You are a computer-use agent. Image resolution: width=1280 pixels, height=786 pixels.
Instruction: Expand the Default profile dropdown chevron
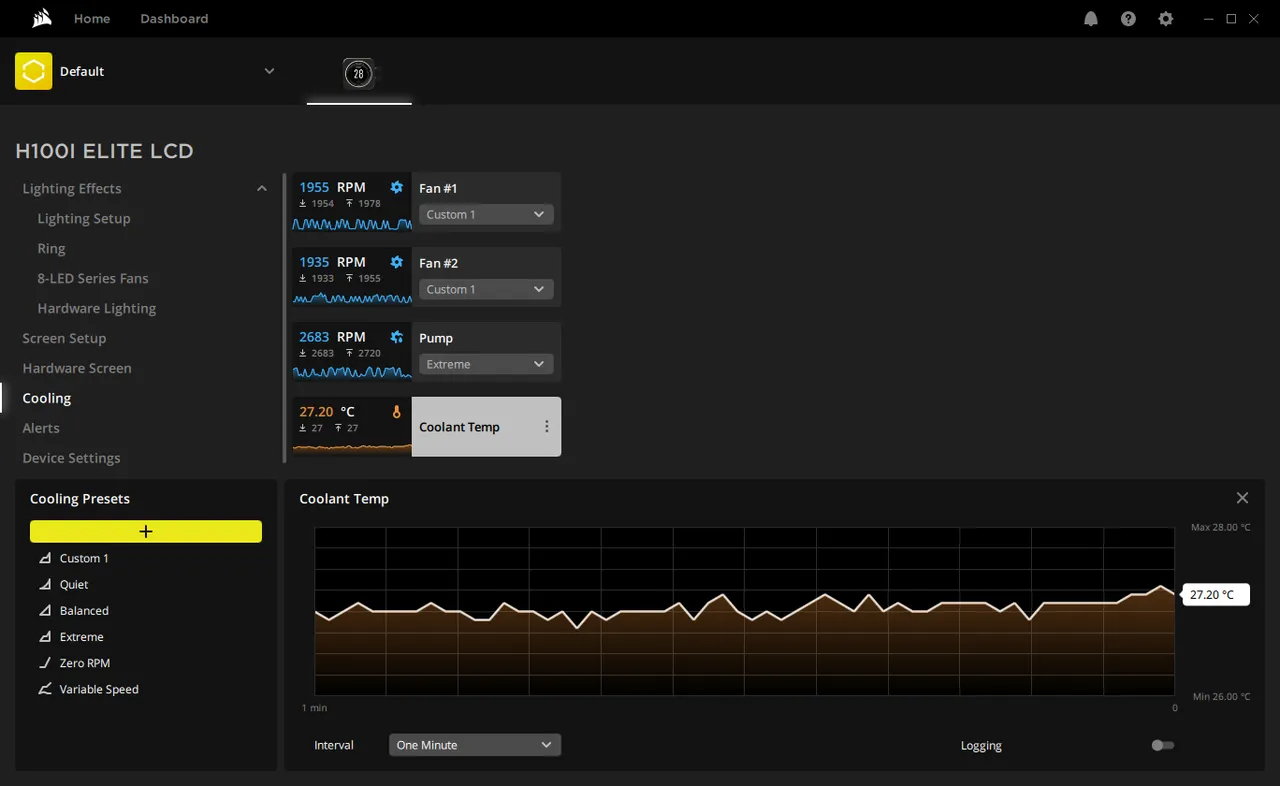tap(269, 71)
